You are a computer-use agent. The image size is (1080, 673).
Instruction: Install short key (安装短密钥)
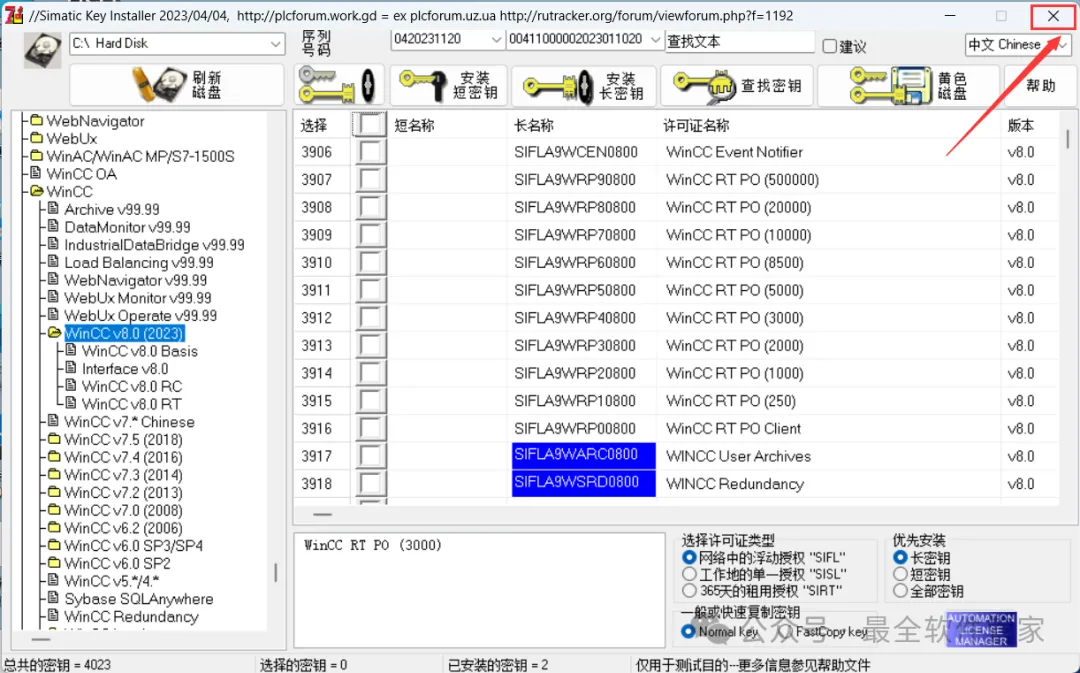click(449, 85)
